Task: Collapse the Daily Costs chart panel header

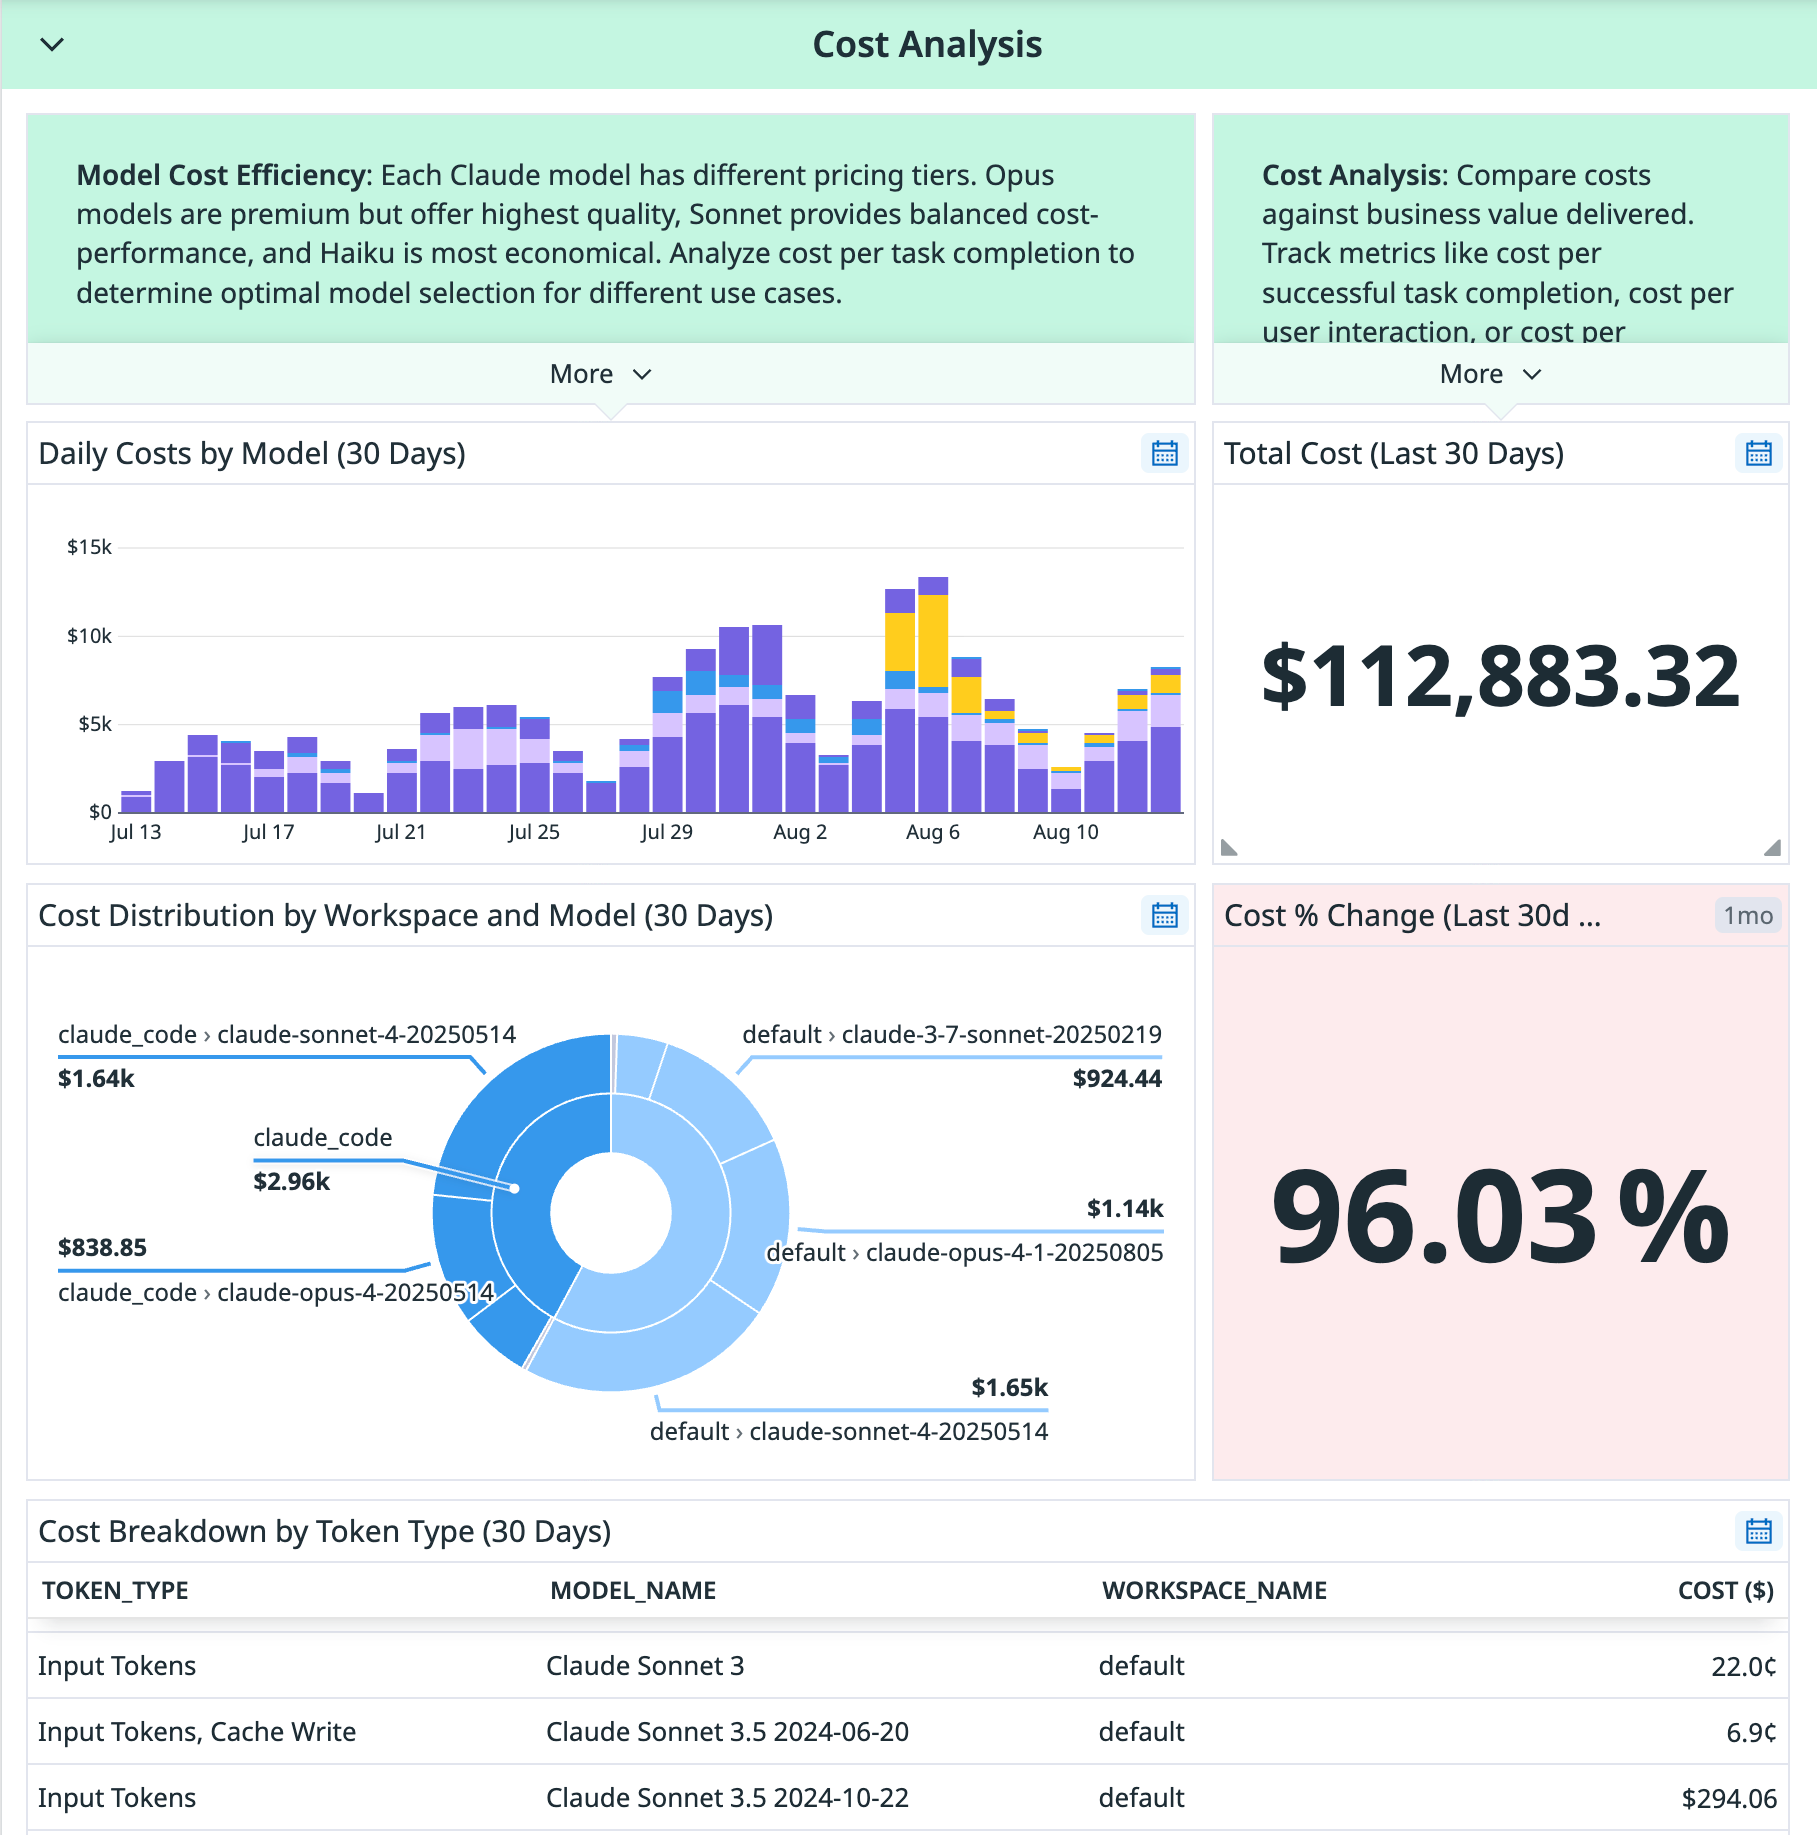Action: pyautogui.click(x=251, y=453)
